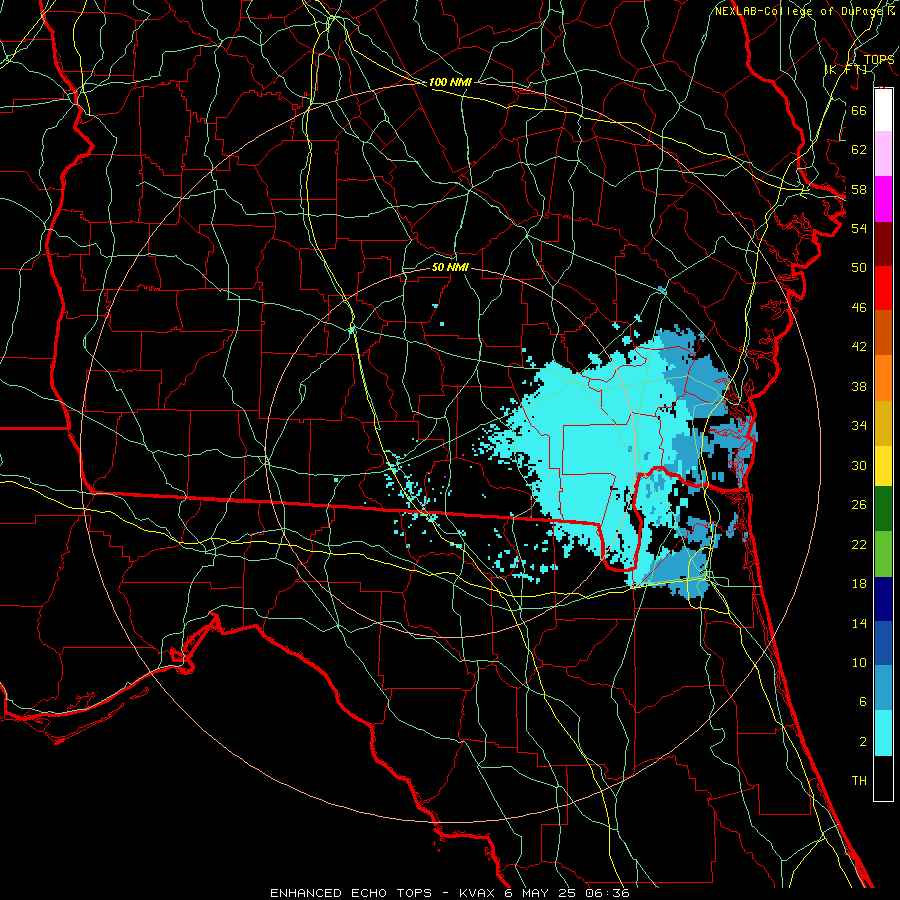
Task: Click the '6 MAY 25' date text
Action: coord(542,893)
